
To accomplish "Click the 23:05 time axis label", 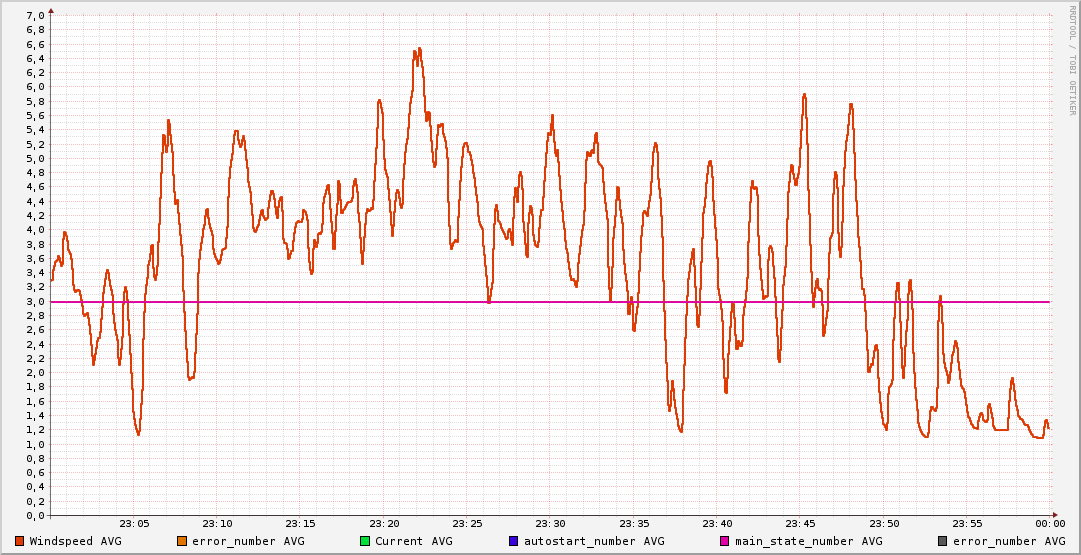I will [x=134, y=523].
